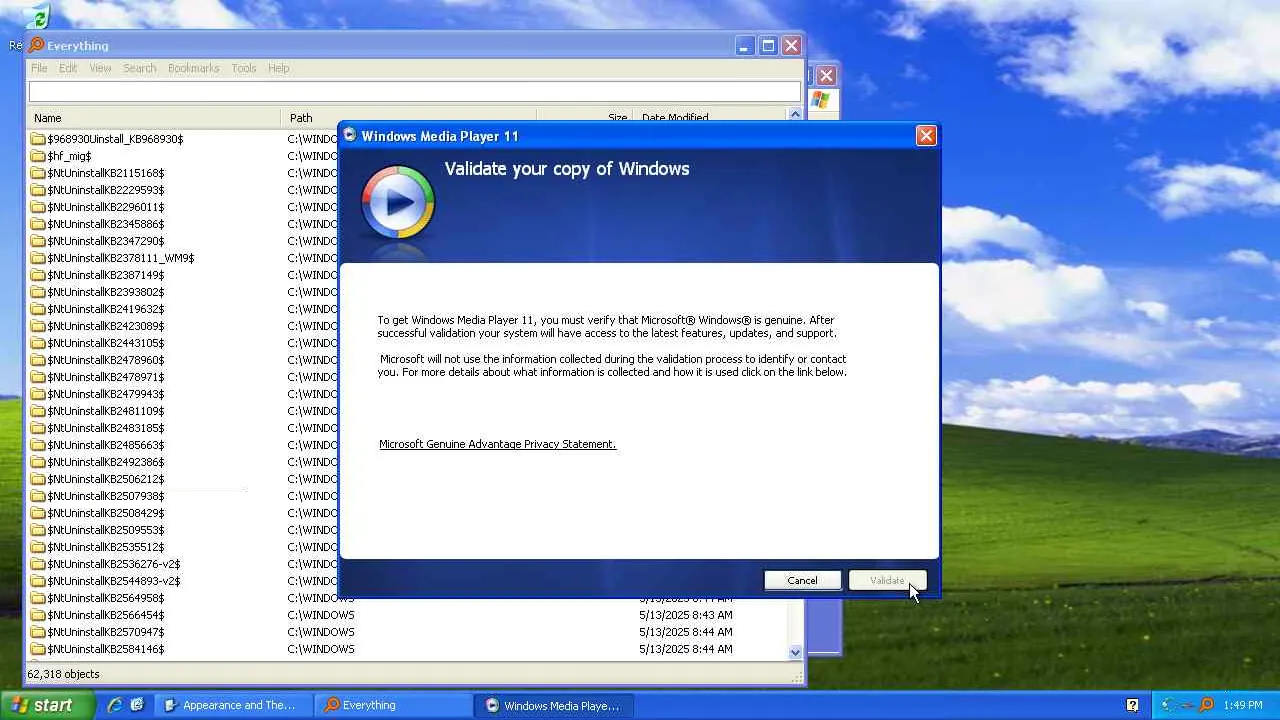
Task: Click the $NtUninstallKB2419632$ folder icon
Action: click(x=38, y=309)
